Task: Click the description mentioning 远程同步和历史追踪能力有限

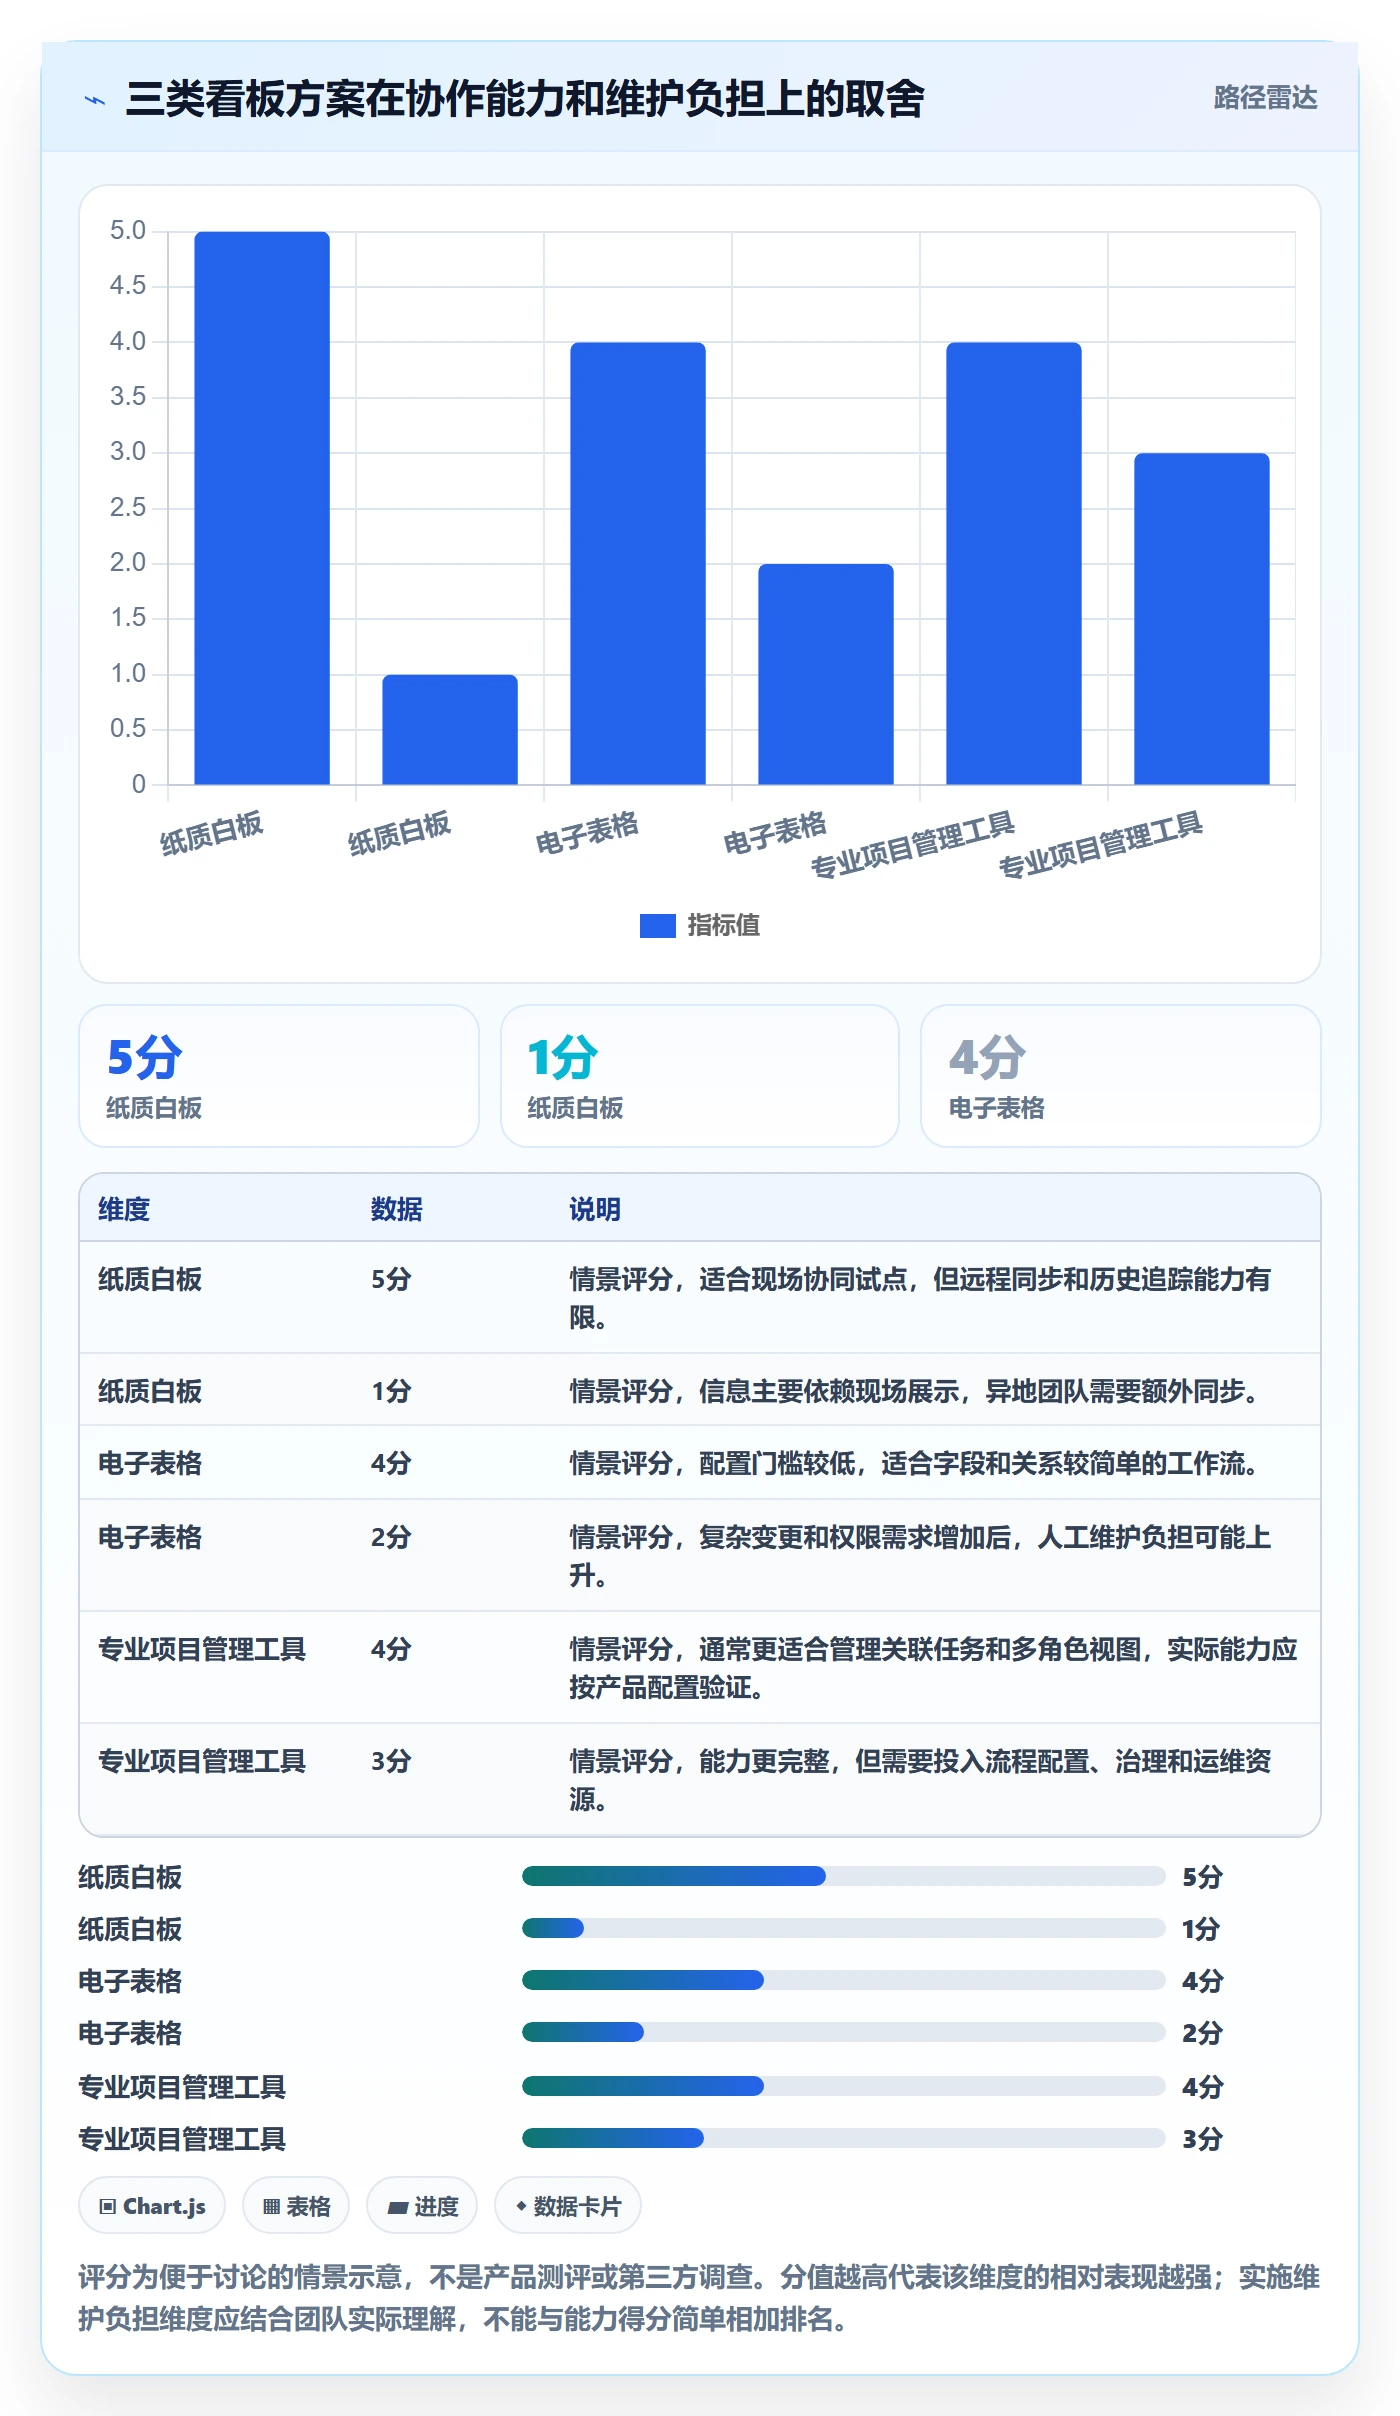Action: point(920,1298)
